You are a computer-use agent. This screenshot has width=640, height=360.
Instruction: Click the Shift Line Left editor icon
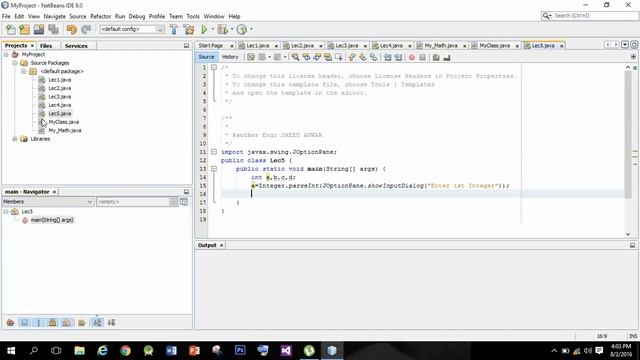point(387,58)
